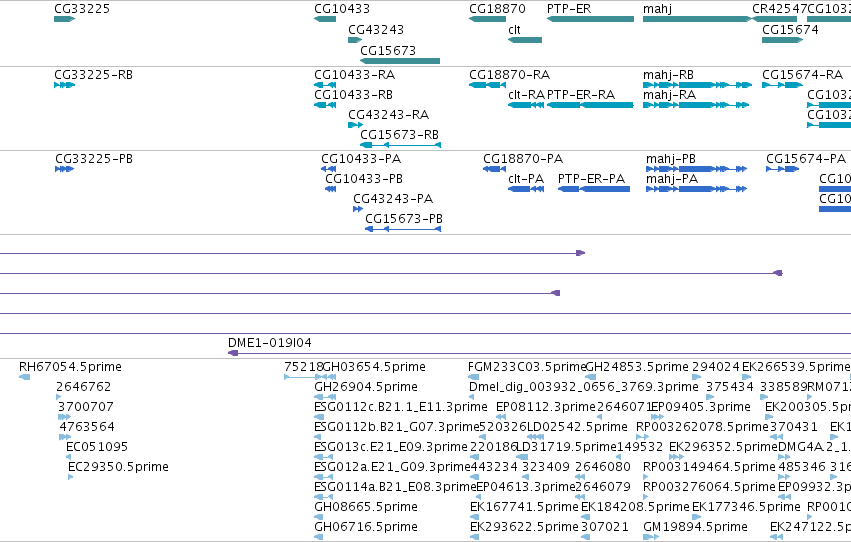Image resolution: width=851 pixels, height=542 pixels.
Task: Open EST entry EC051095
Action: point(97,447)
